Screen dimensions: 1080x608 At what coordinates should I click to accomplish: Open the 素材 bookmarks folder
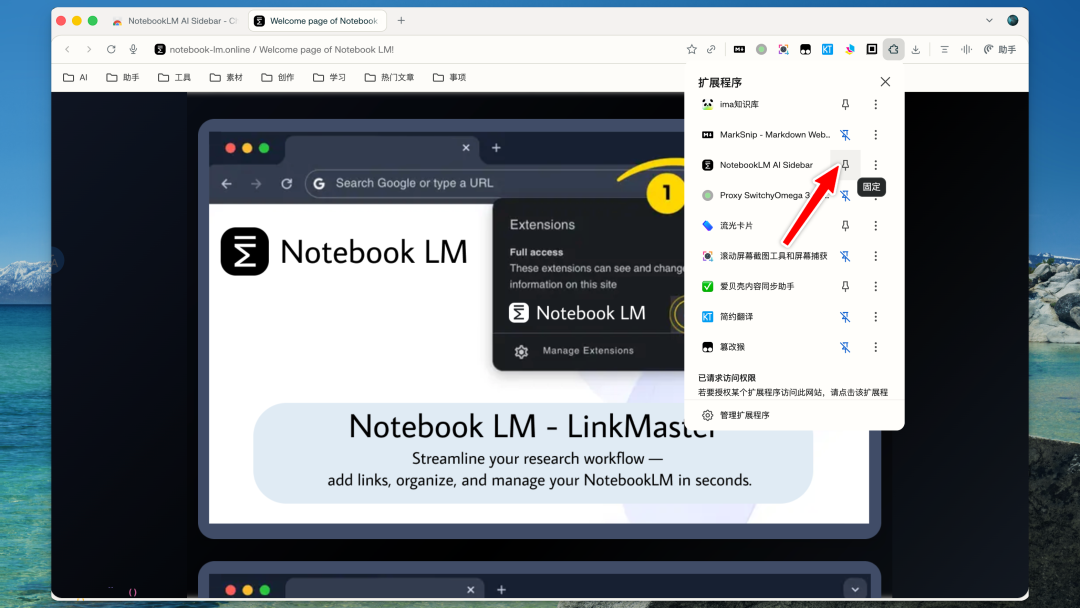point(226,77)
